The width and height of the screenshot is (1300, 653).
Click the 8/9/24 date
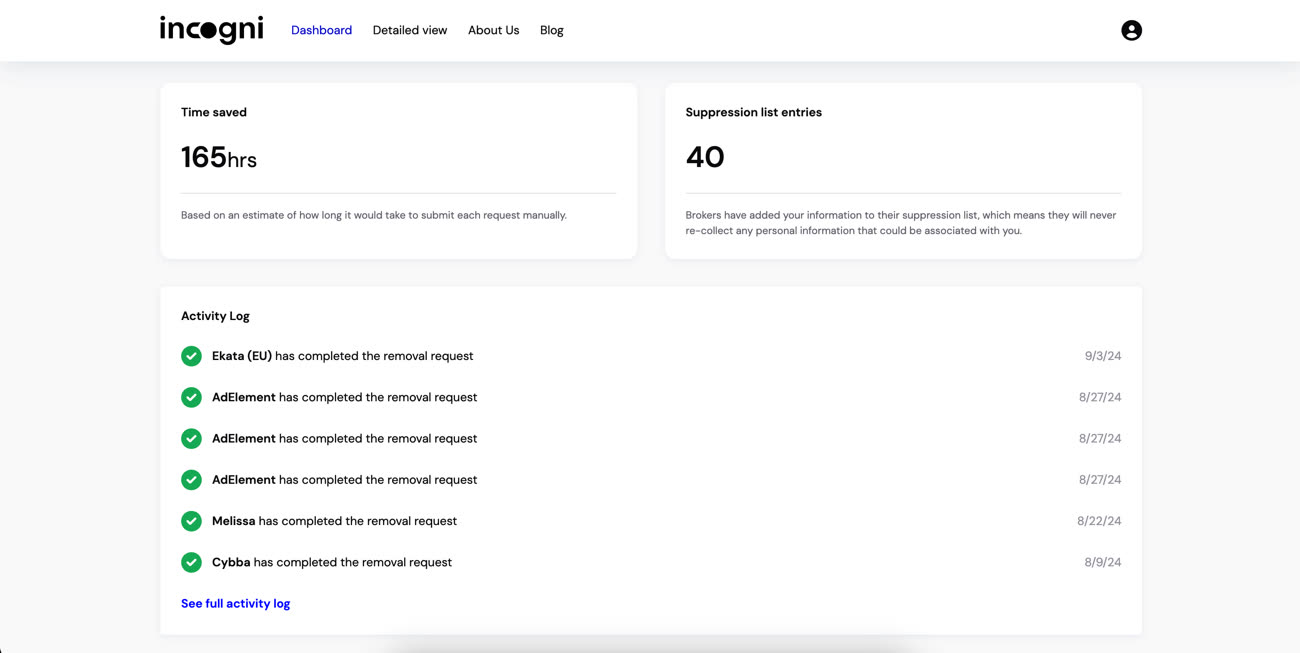[1103, 562]
